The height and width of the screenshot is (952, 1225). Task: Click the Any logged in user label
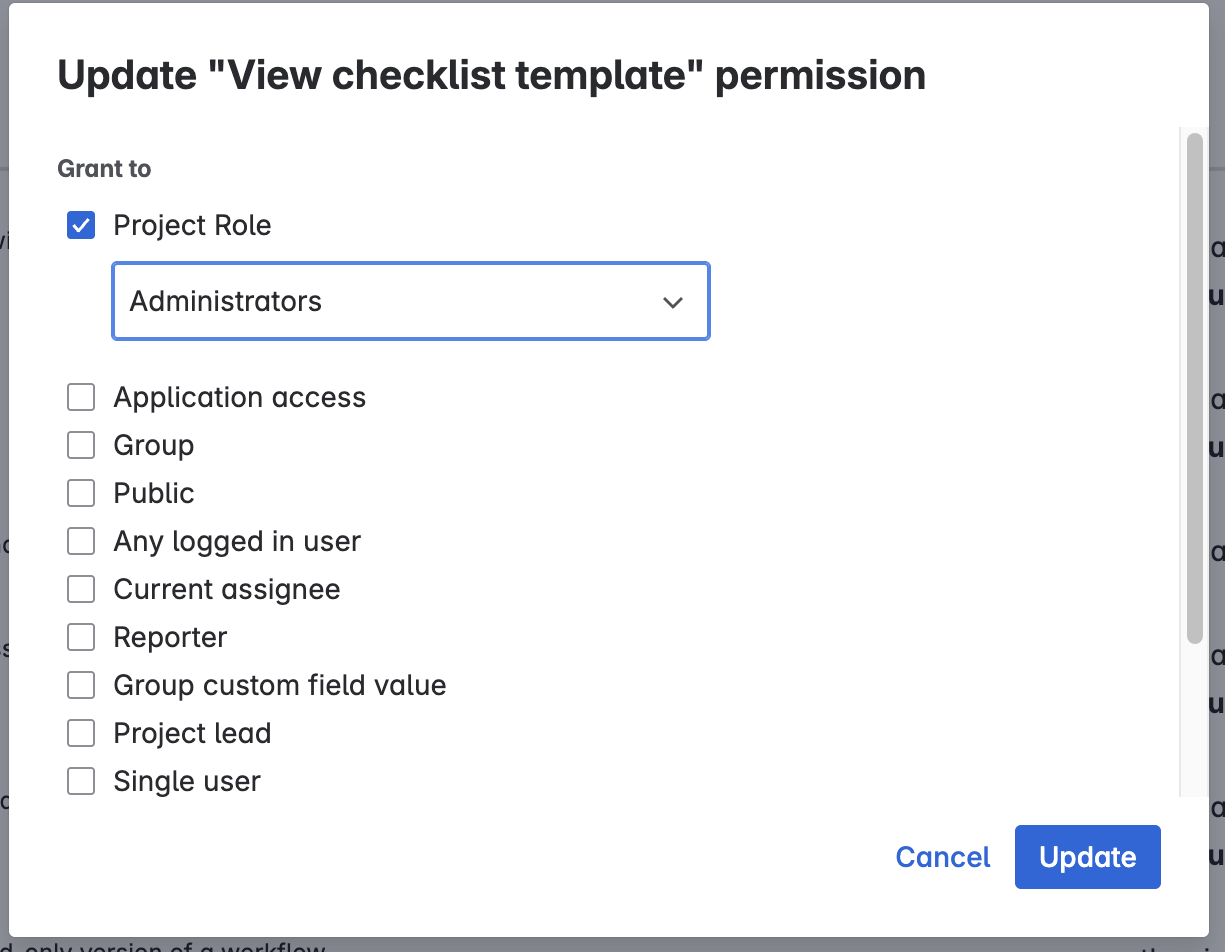pos(237,542)
